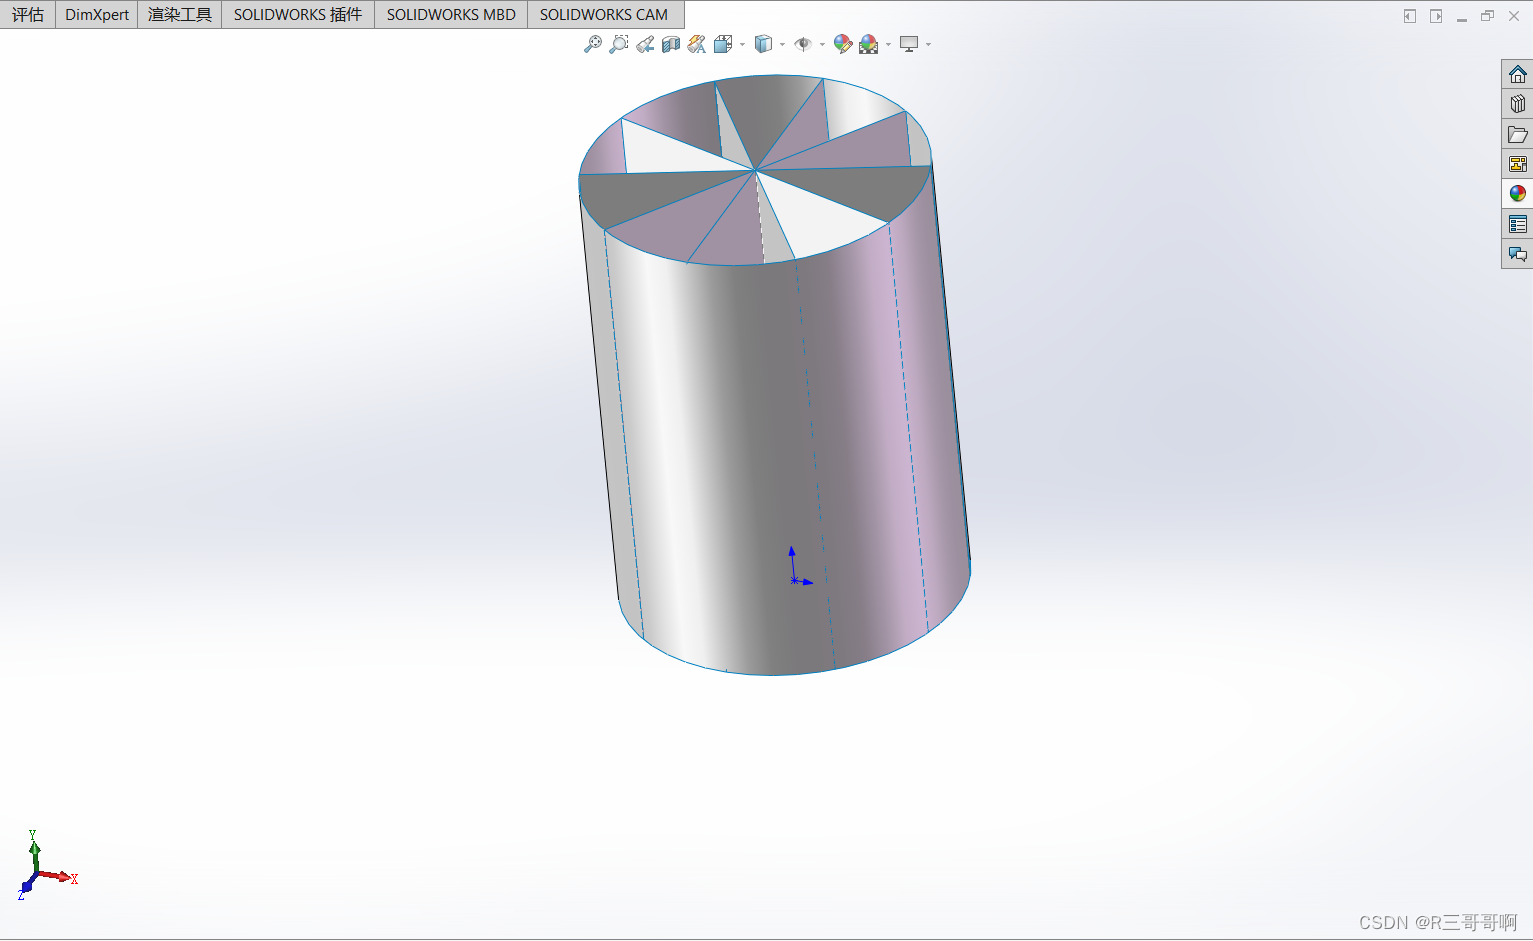
Task: Click the Apply Scene icon
Action: pos(869,44)
